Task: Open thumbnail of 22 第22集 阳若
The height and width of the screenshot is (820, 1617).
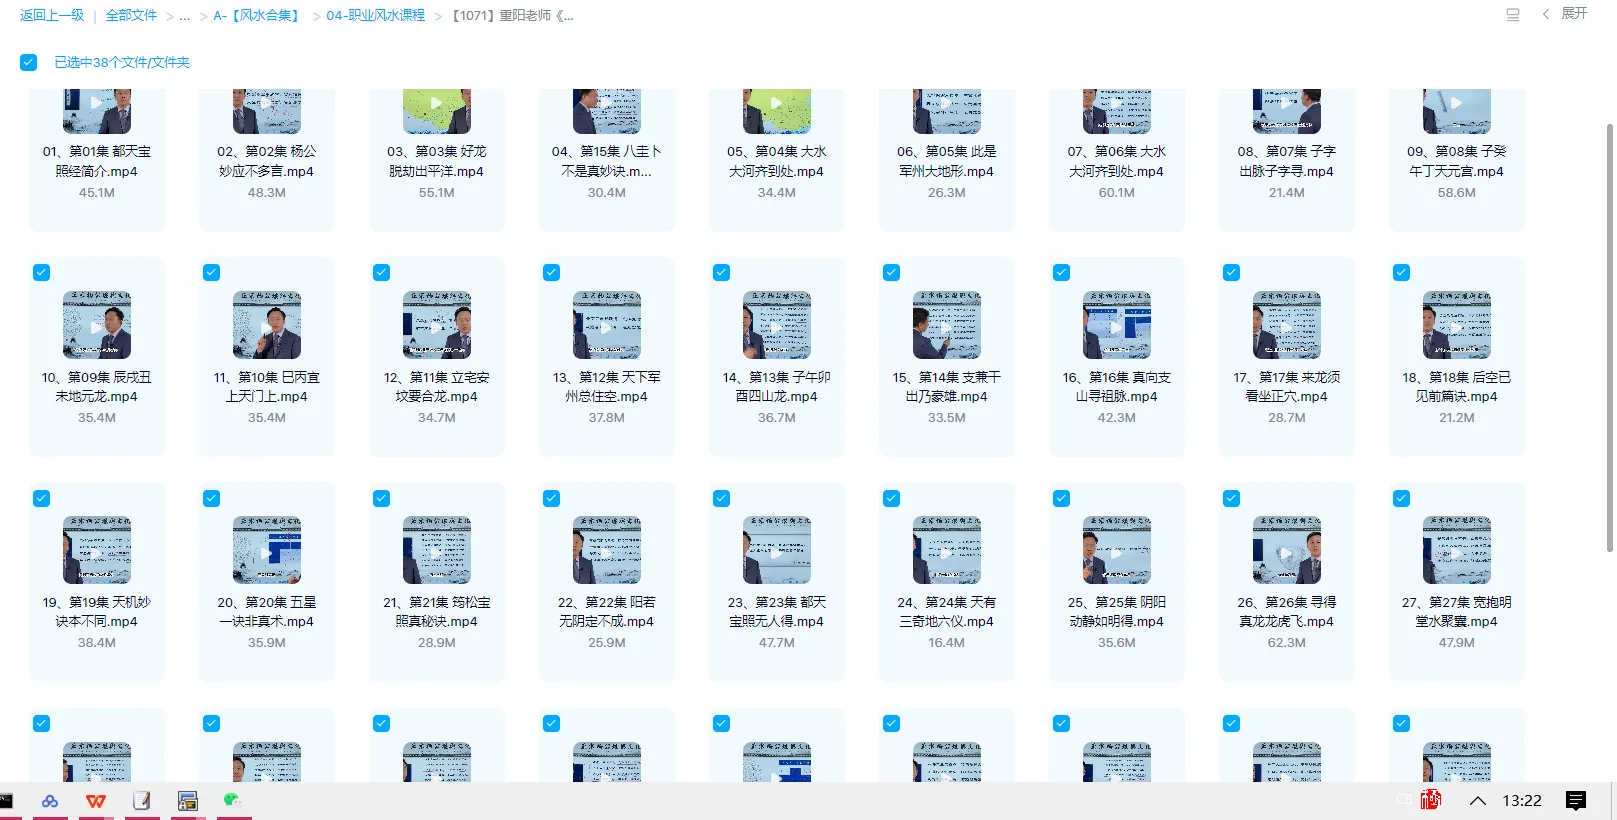Action: [x=607, y=550]
